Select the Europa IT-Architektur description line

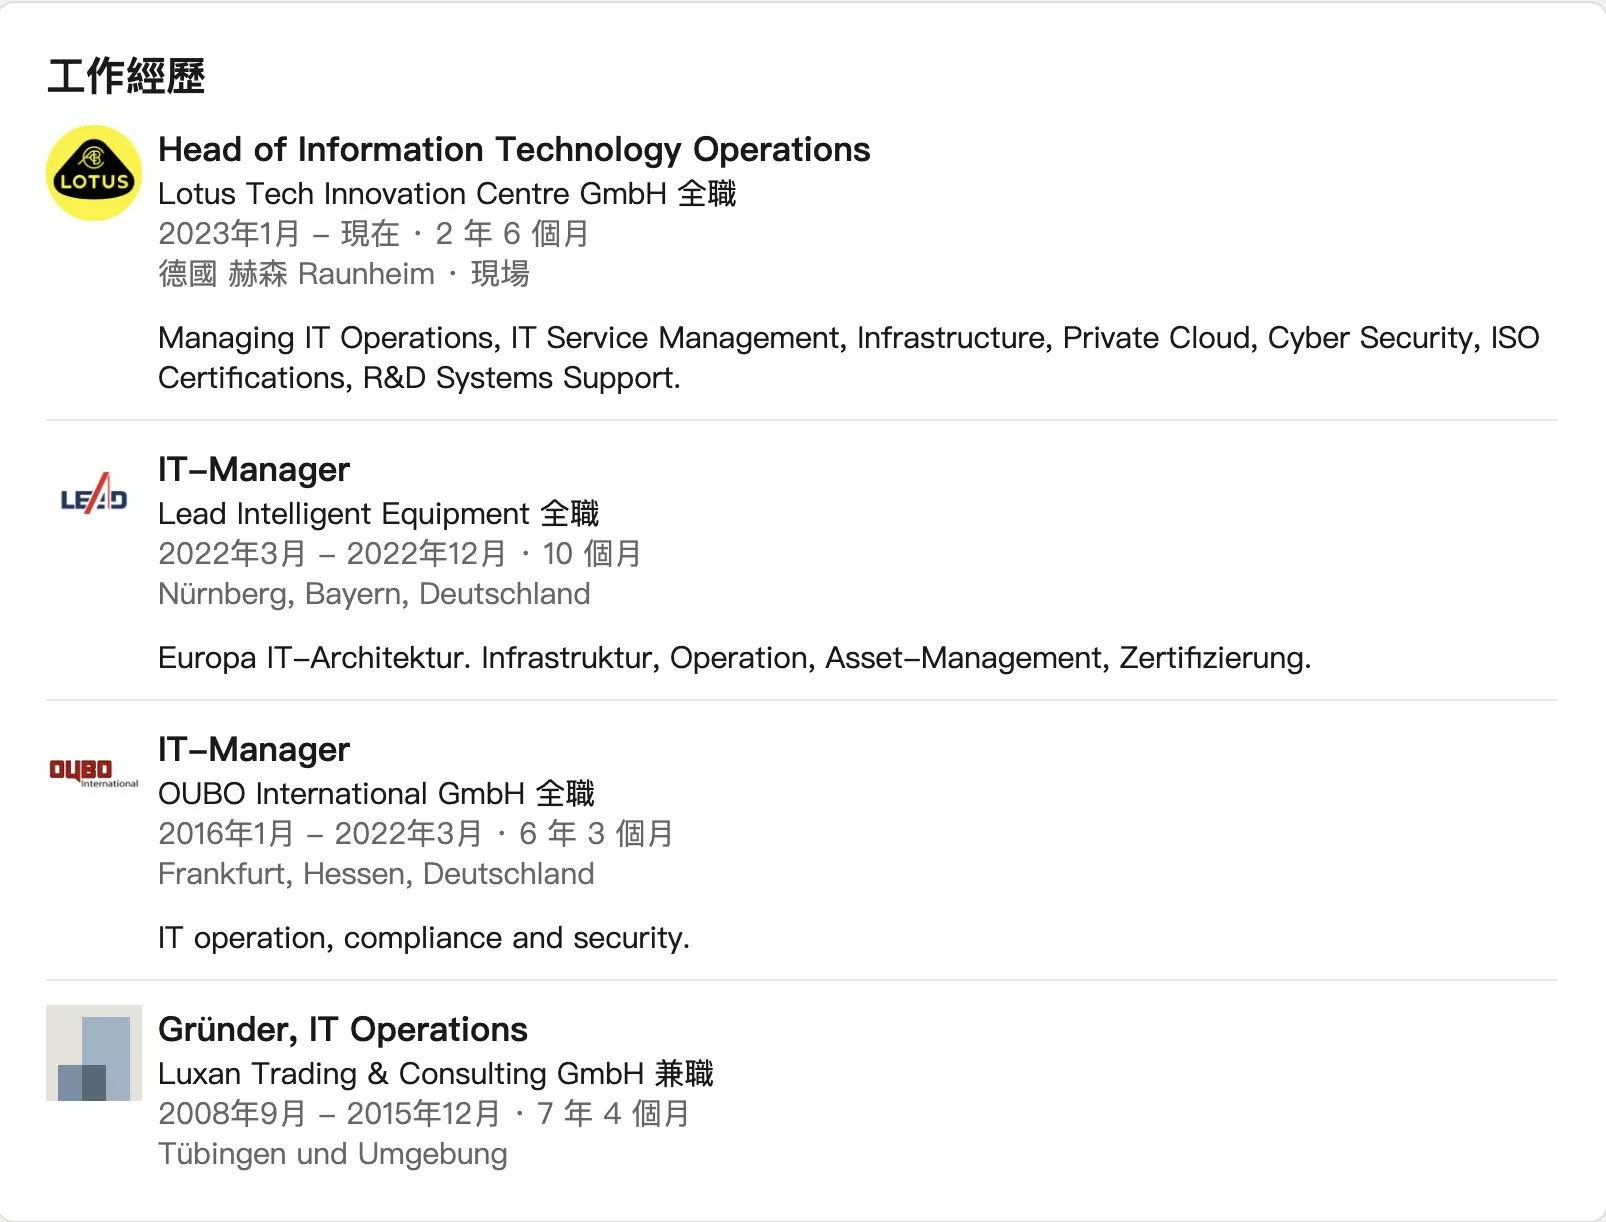point(735,658)
